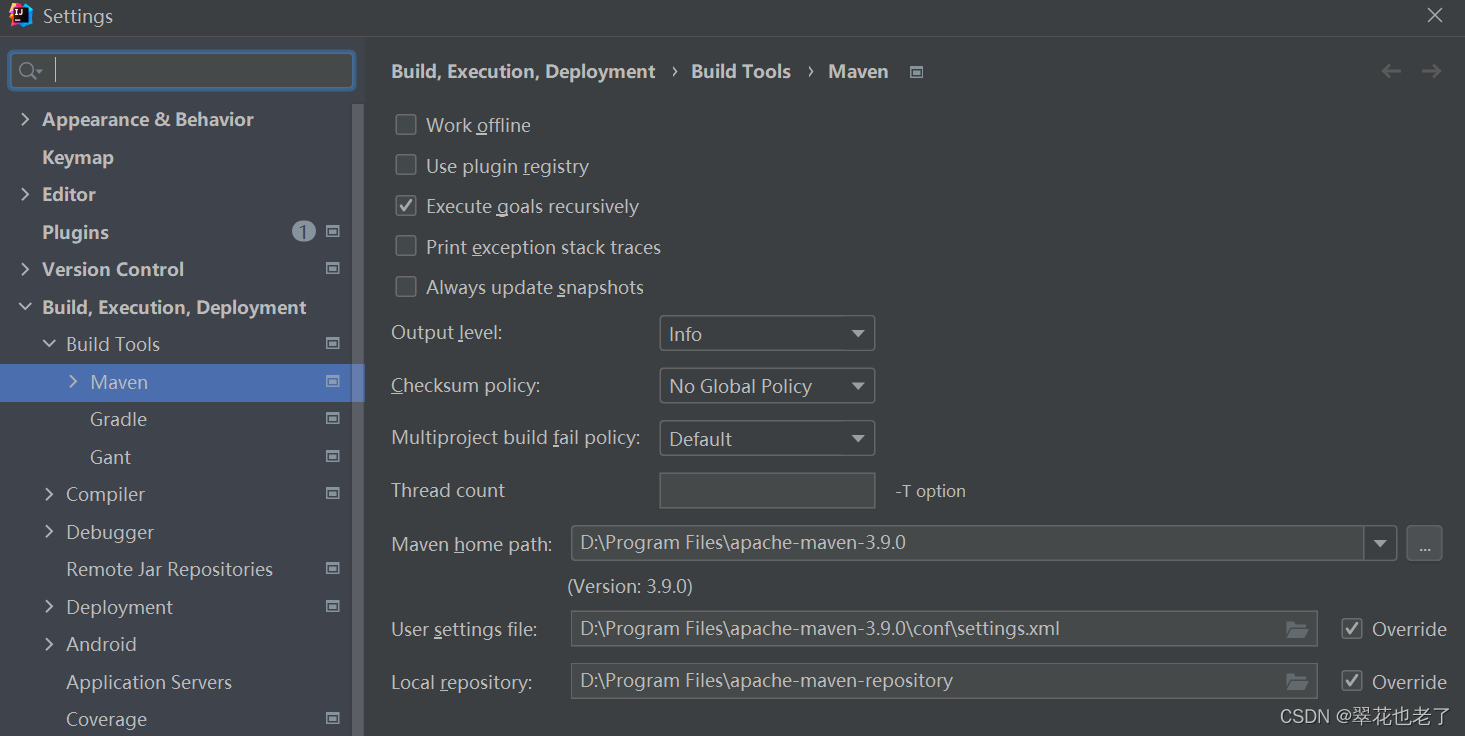The image size is (1465, 736).
Task: Click the icon after Maven in breadcrumb
Action: [x=916, y=72]
